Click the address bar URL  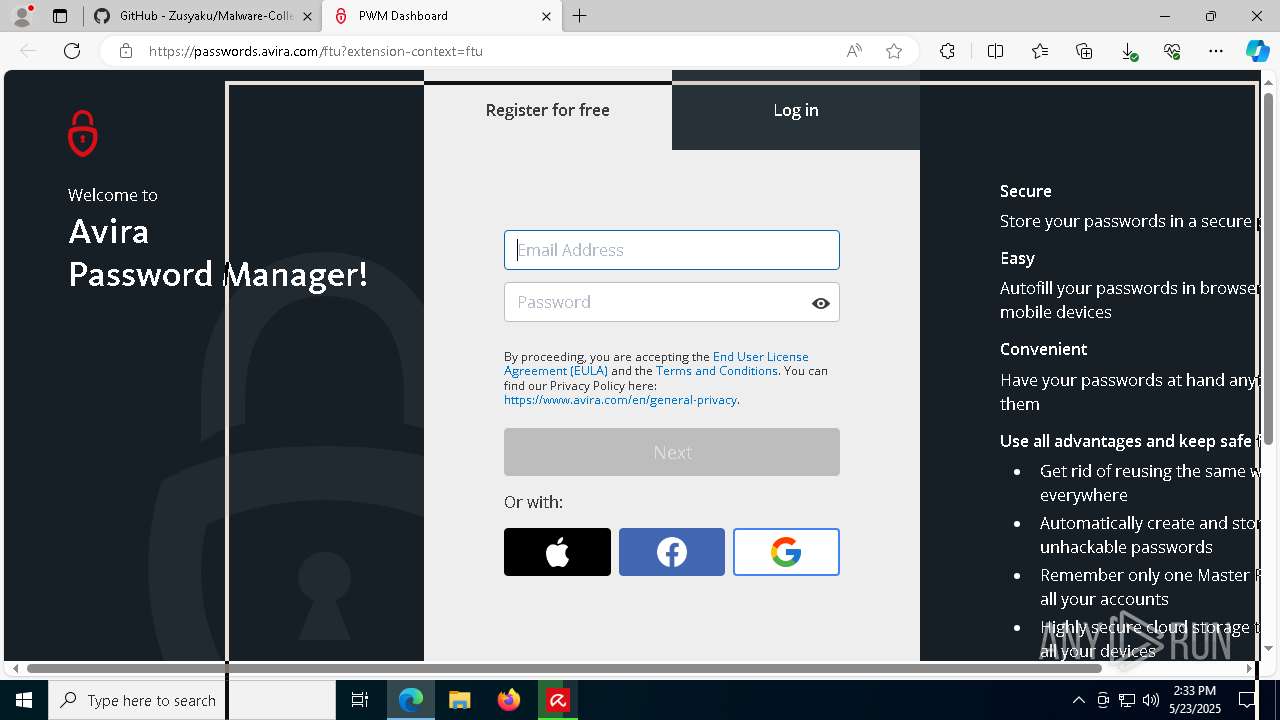316,51
